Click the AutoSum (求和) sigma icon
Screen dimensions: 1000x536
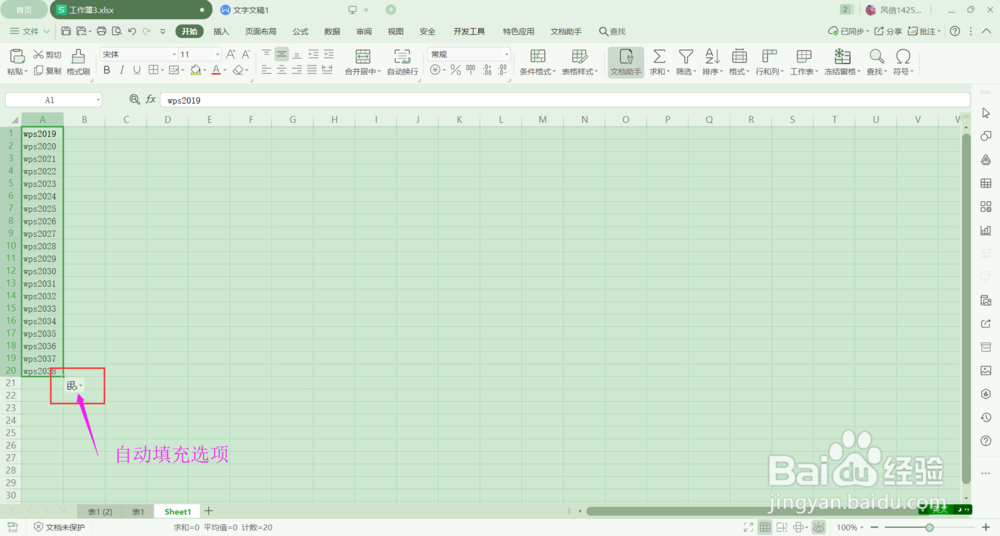pos(659,56)
